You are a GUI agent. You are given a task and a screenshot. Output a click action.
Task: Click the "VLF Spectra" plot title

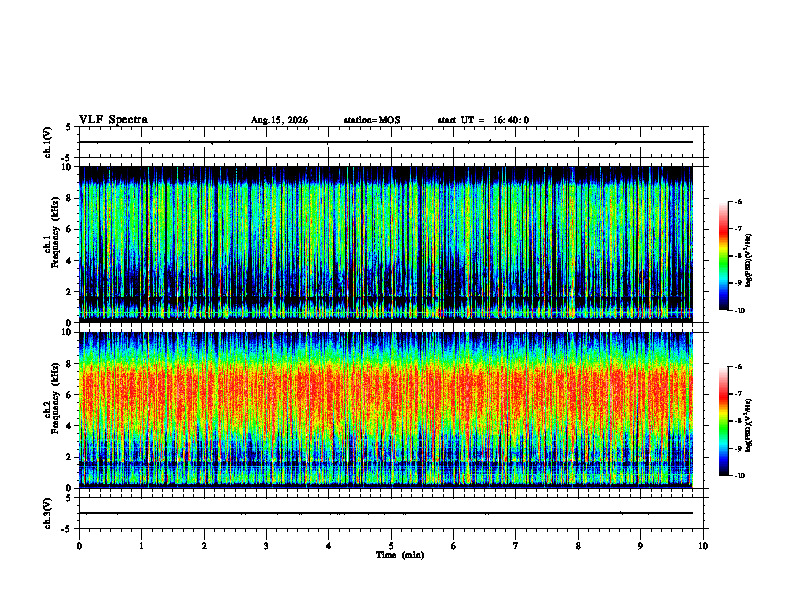tap(113, 120)
